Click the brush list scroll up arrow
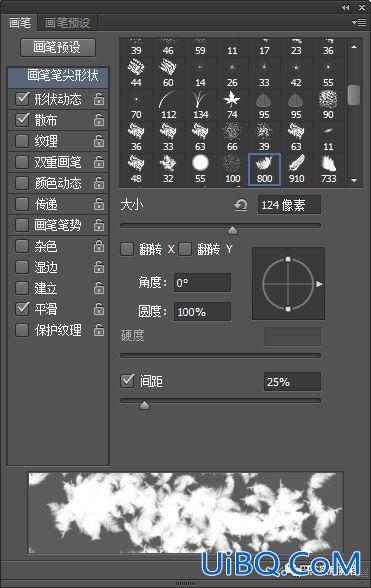This screenshot has height=588, width=371. (x=354, y=47)
